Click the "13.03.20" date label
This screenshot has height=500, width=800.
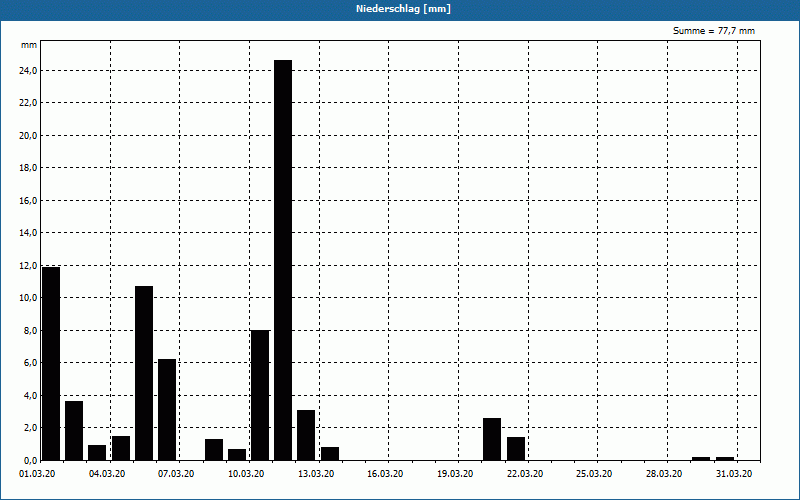(x=316, y=474)
